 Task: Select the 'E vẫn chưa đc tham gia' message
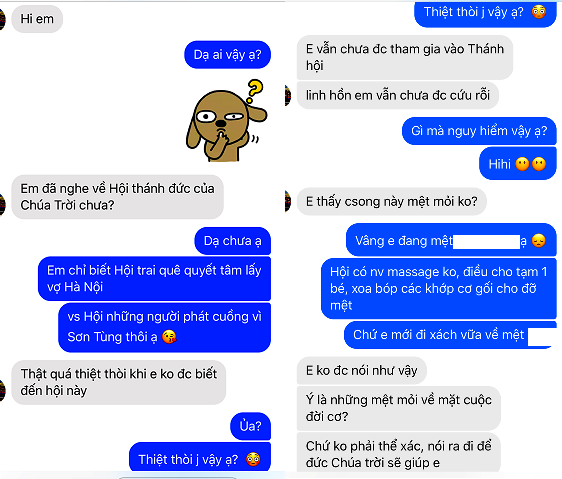point(405,57)
